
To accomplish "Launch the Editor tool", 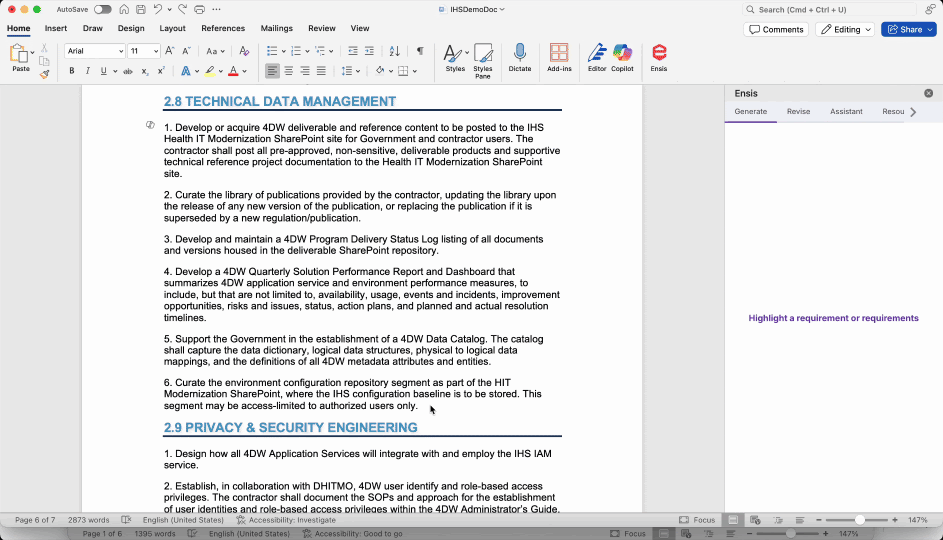I will click(x=597, y=58).
